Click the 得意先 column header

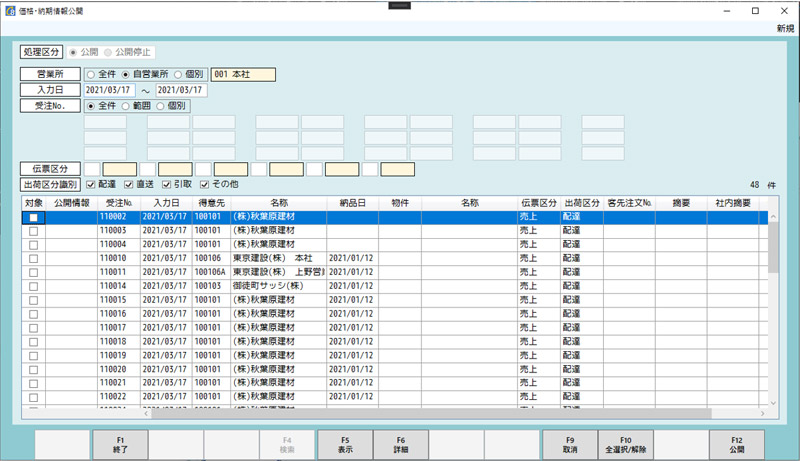(x=212, y=203)
